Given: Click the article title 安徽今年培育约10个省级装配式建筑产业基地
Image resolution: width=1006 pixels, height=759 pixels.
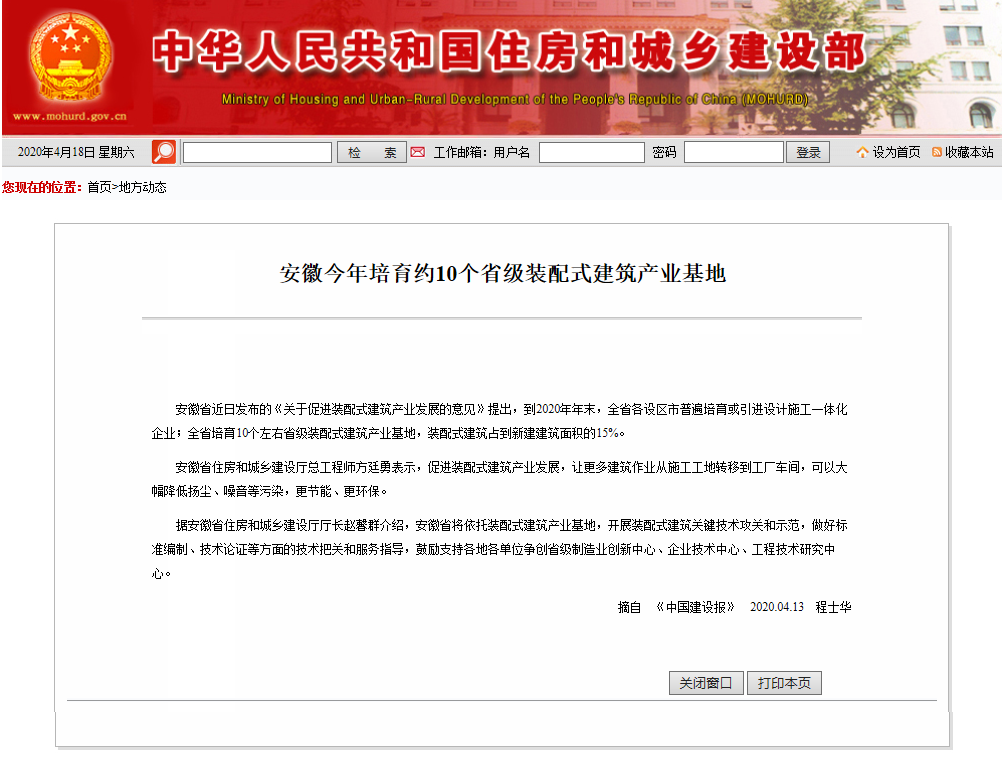Looking at the screenshot, I should pyautogui.click(x=502, y=273).
